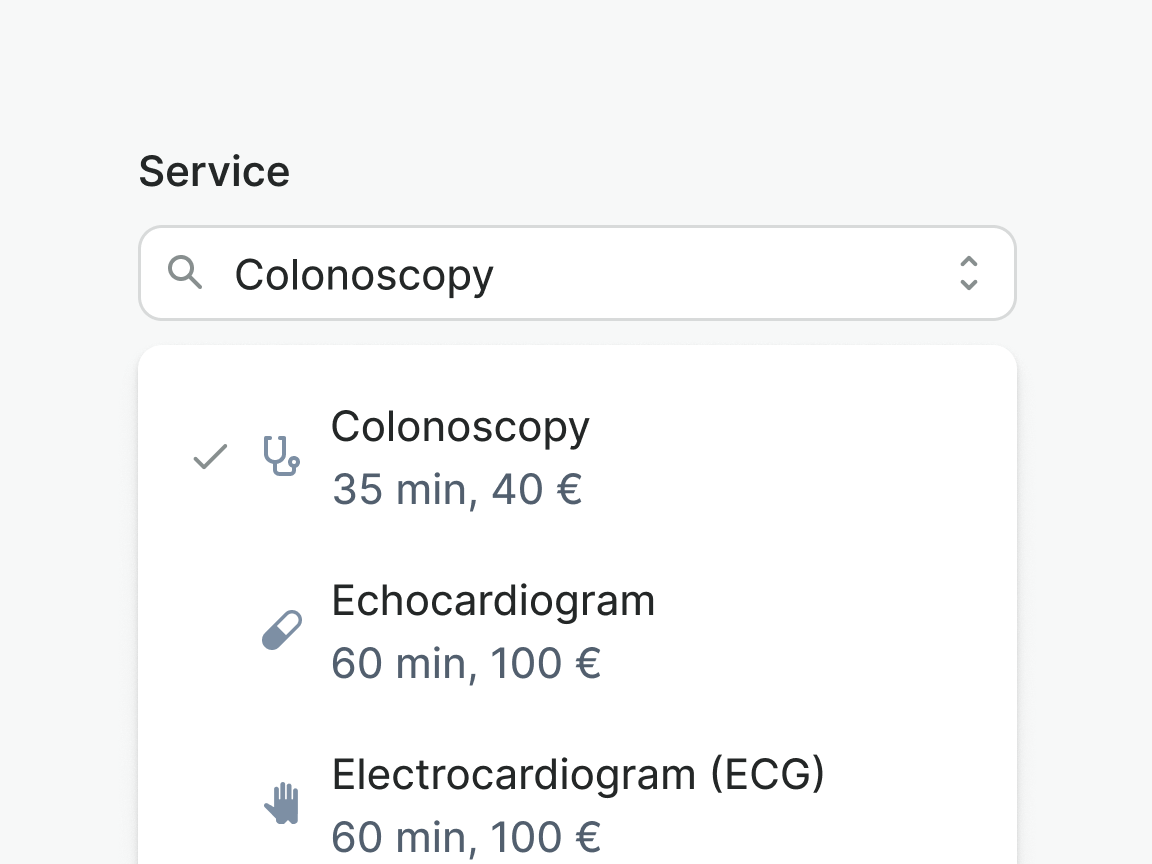Click the hand icon beside Electrocardiogram (ECG)
Screen dimensions: 1152x864
pos(283,804)
